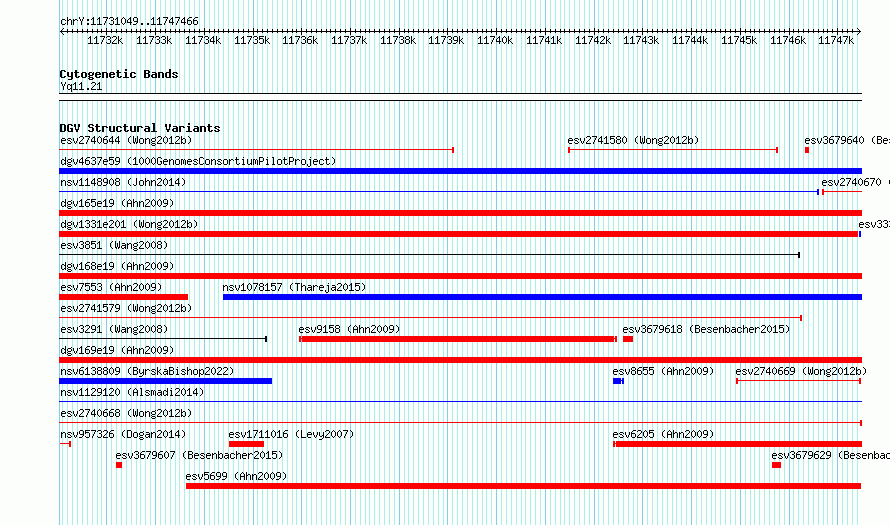Click the small red esv3679607 marker
Screen dimensions: 890x525
(119, 465)
